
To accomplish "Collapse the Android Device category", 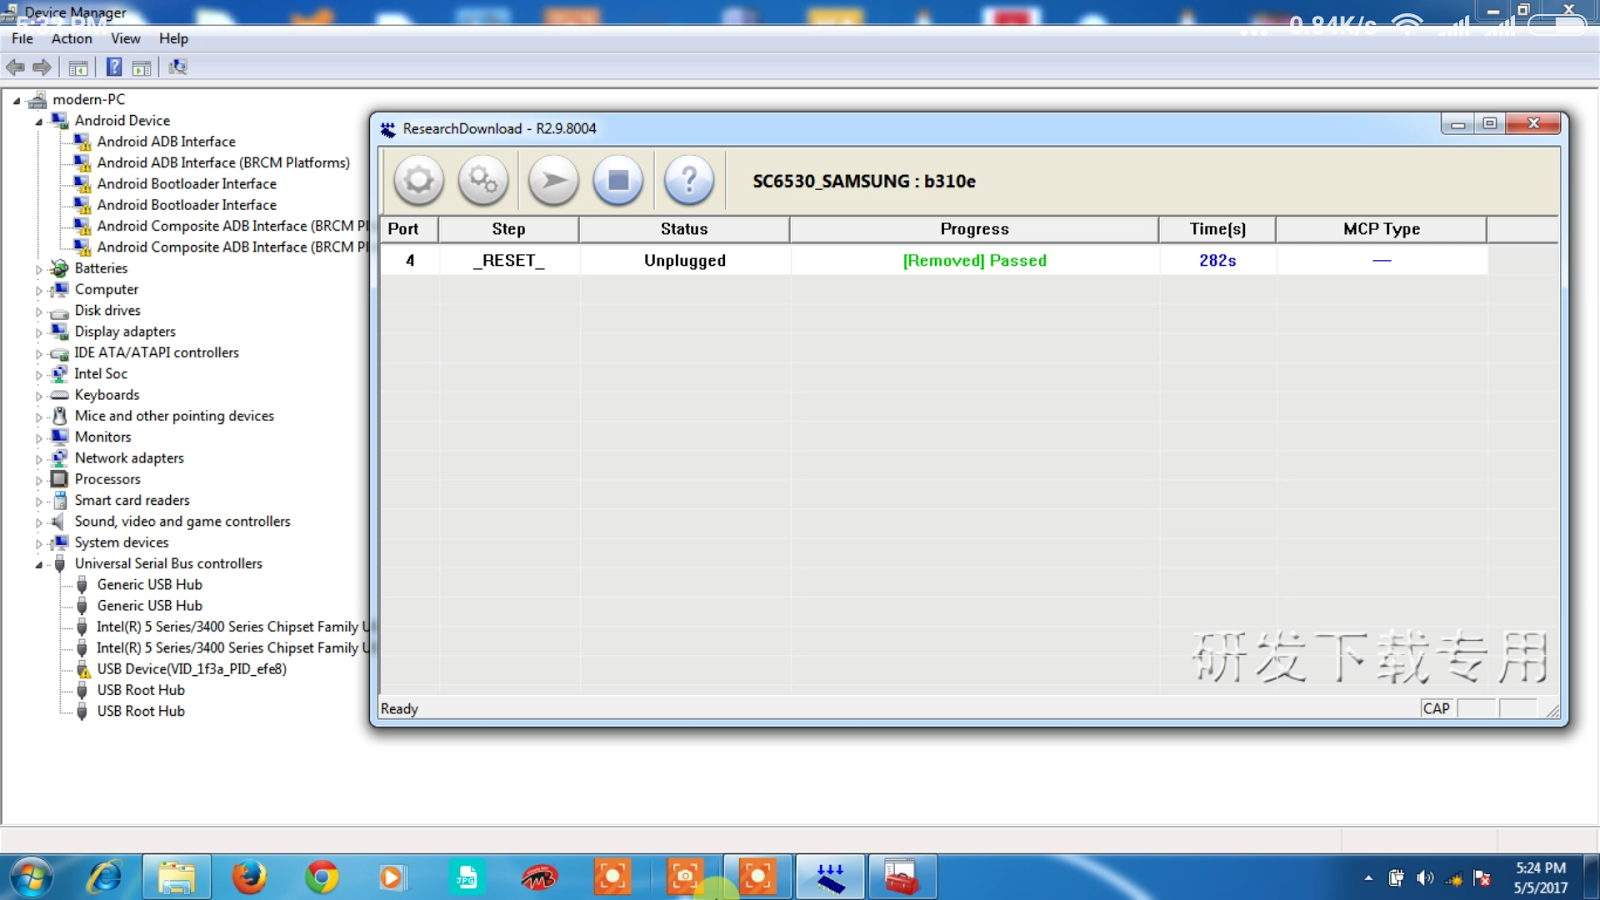I will click(x=39, y=121).
